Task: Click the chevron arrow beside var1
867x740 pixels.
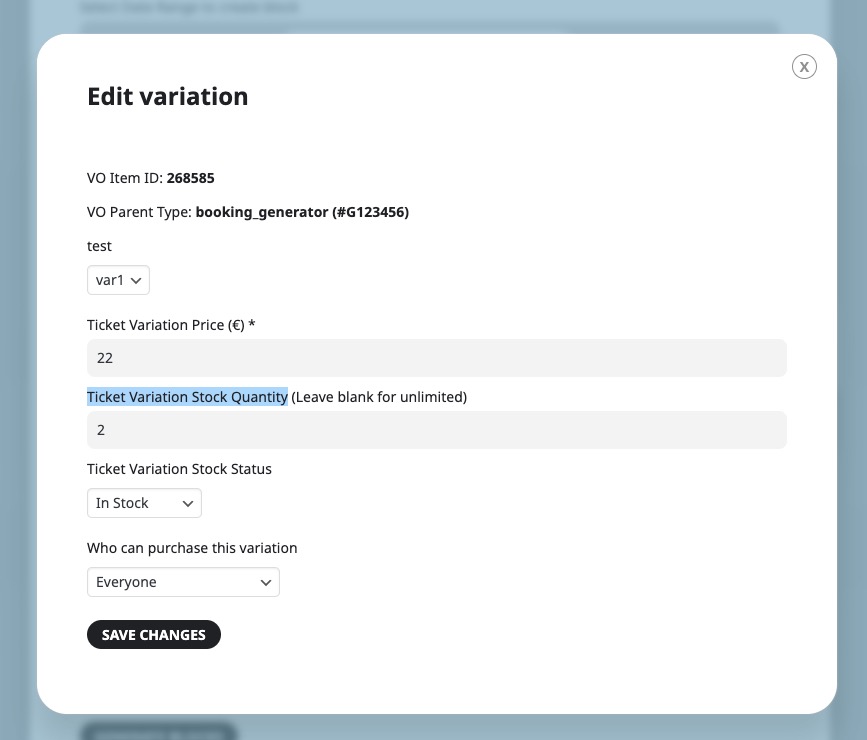Action: [136, 280]
